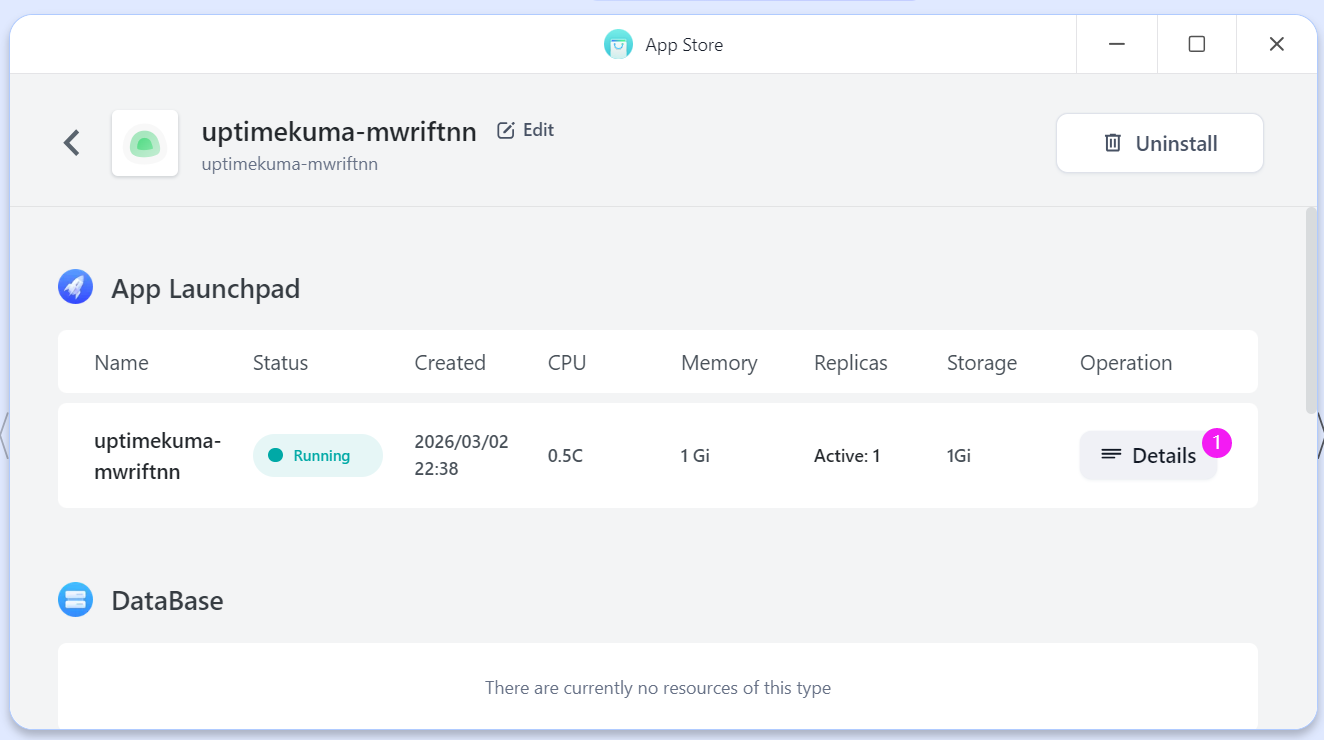Click the pink notification badge showing 1

click(x=1216, y=442)
